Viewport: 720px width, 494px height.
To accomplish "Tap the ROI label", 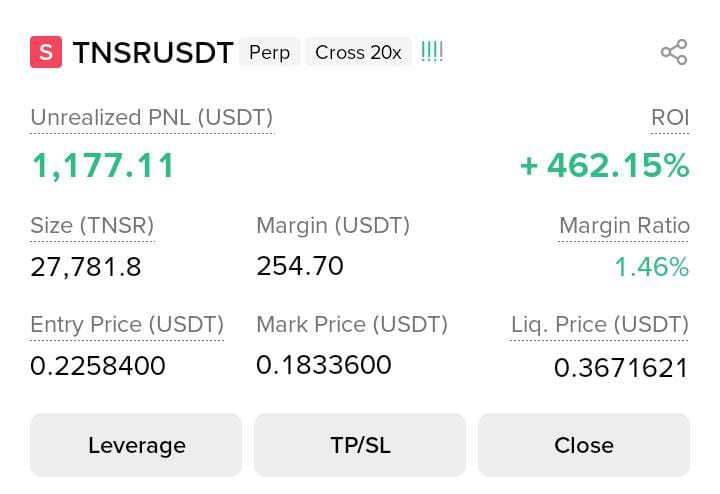I will coord(670,118).
